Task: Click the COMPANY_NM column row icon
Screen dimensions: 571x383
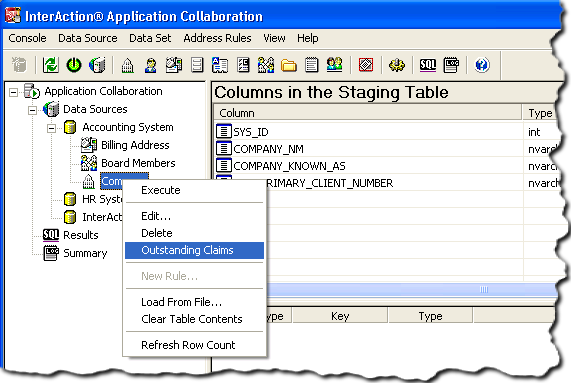Action: coord(224,148)
